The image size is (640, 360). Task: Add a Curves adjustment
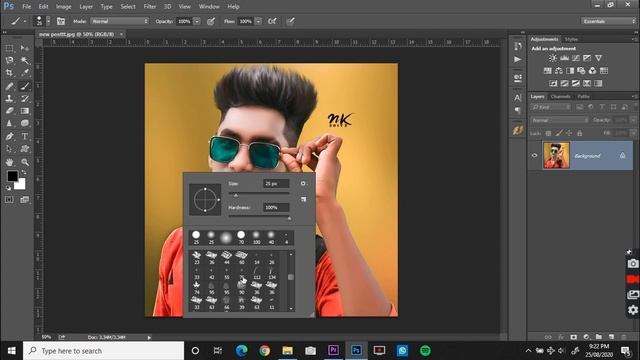tap(576, 58)
